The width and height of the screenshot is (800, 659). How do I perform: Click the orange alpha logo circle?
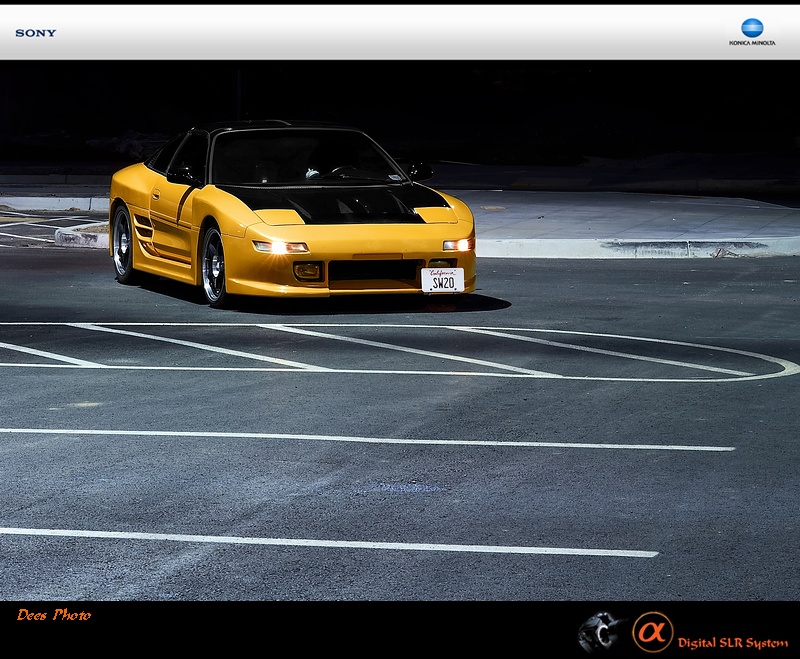coord(652,632)
